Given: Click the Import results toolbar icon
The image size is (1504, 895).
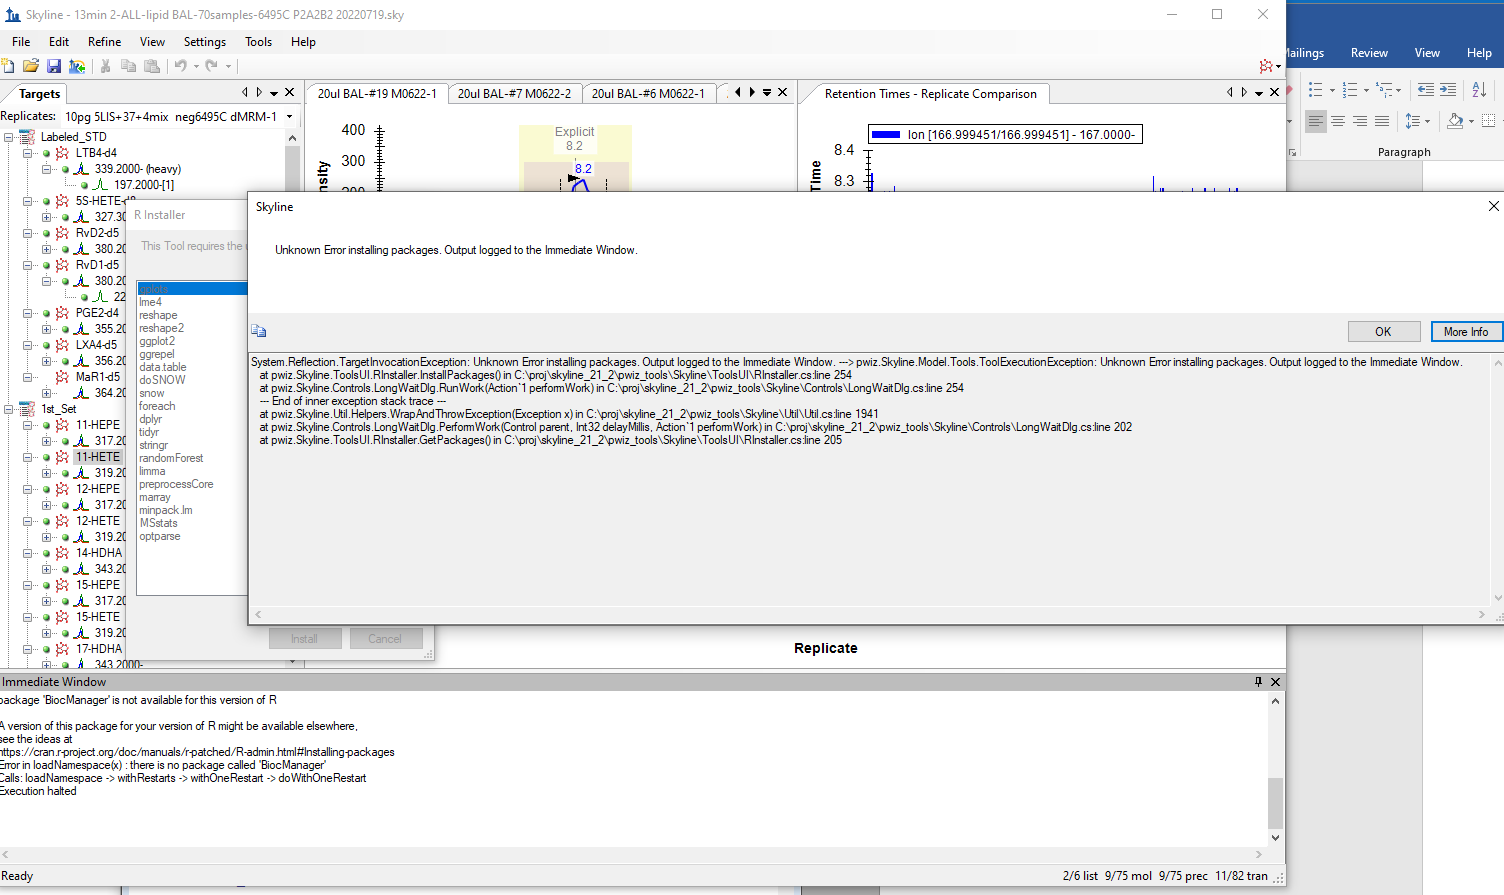Looking at the screenshot, I should click(x=77, y=66).
